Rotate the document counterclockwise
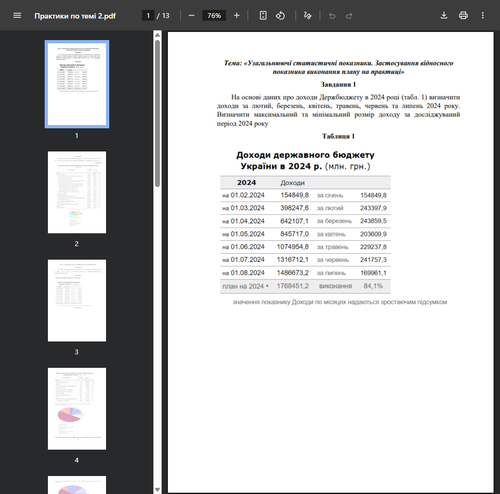Viewport: 500px width, 494px height. pos(280,16)
